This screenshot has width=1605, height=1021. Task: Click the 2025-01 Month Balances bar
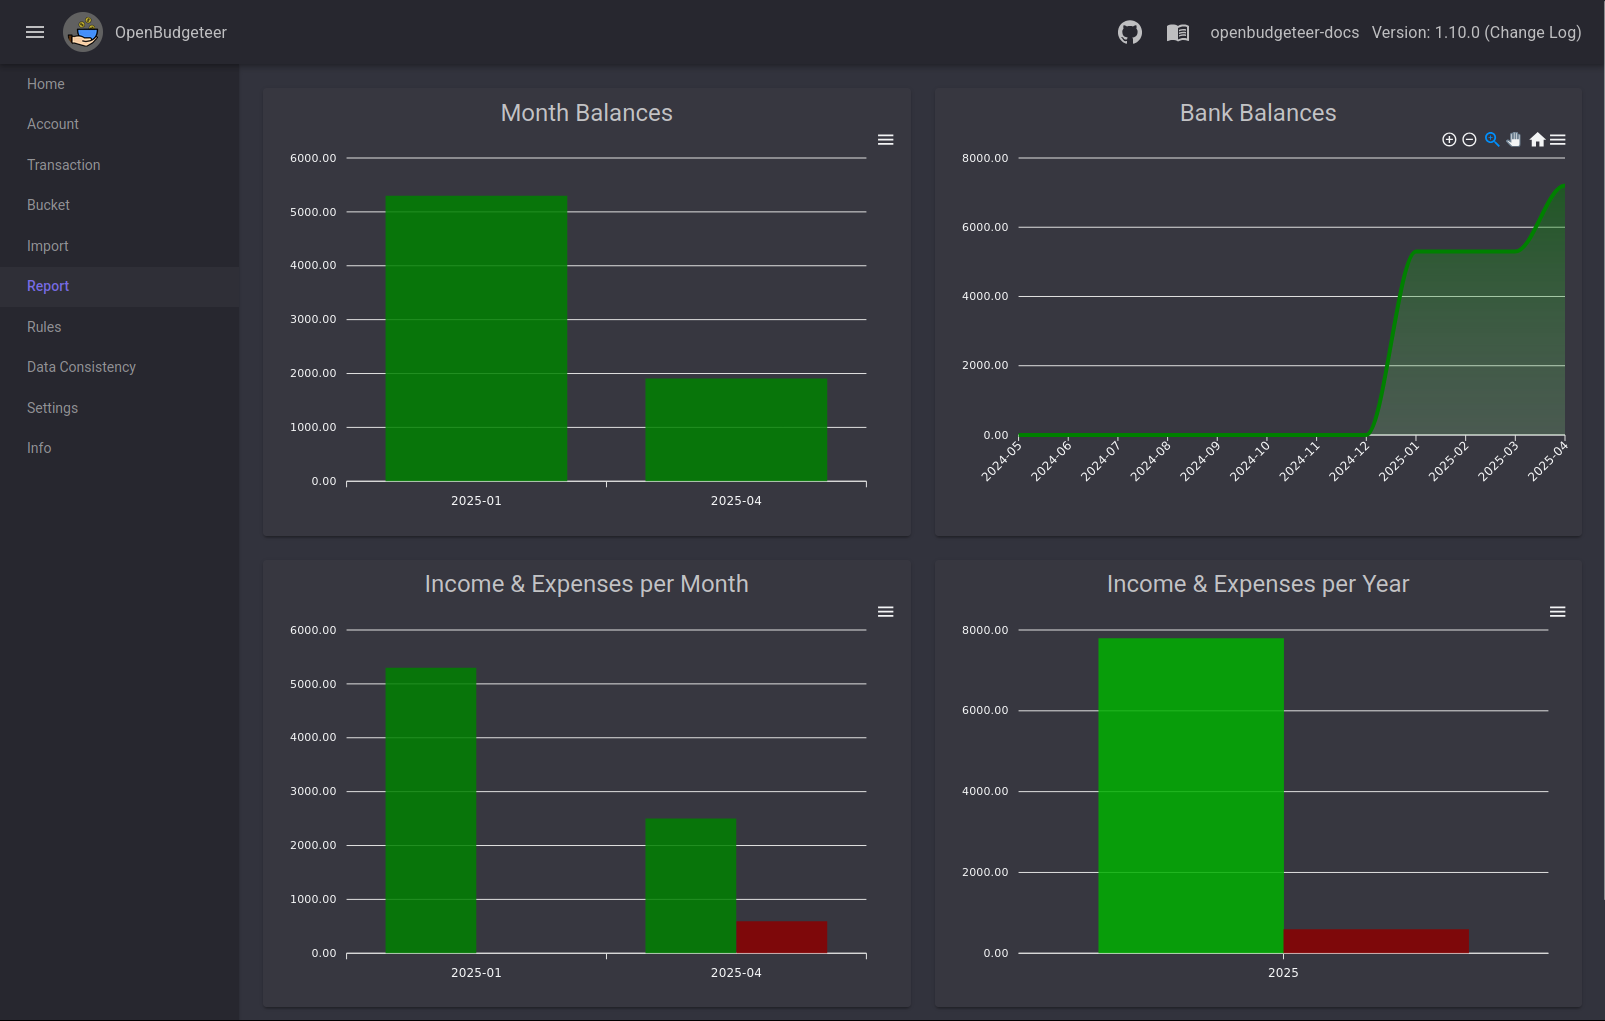click(x=476, y=338)
